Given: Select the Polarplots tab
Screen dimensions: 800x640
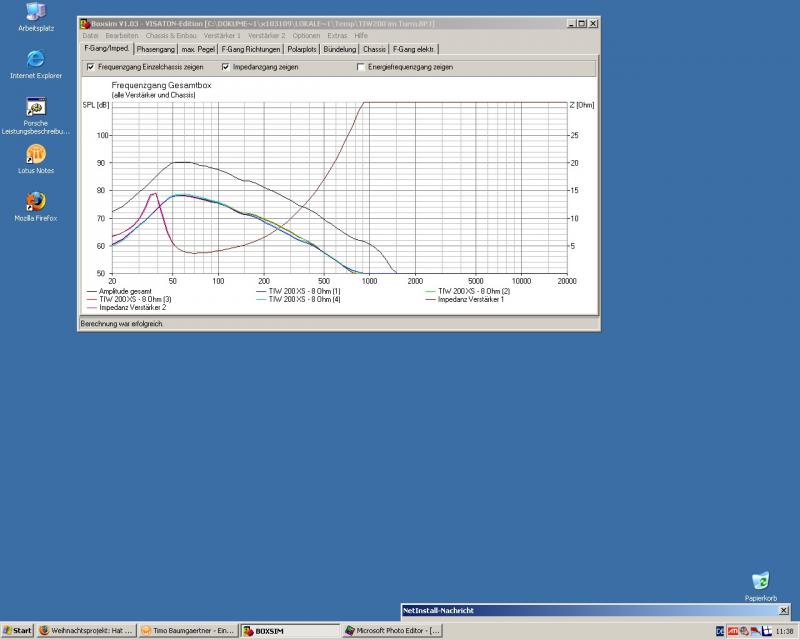Looking at the screenshot, I should (x=301, y=48).
